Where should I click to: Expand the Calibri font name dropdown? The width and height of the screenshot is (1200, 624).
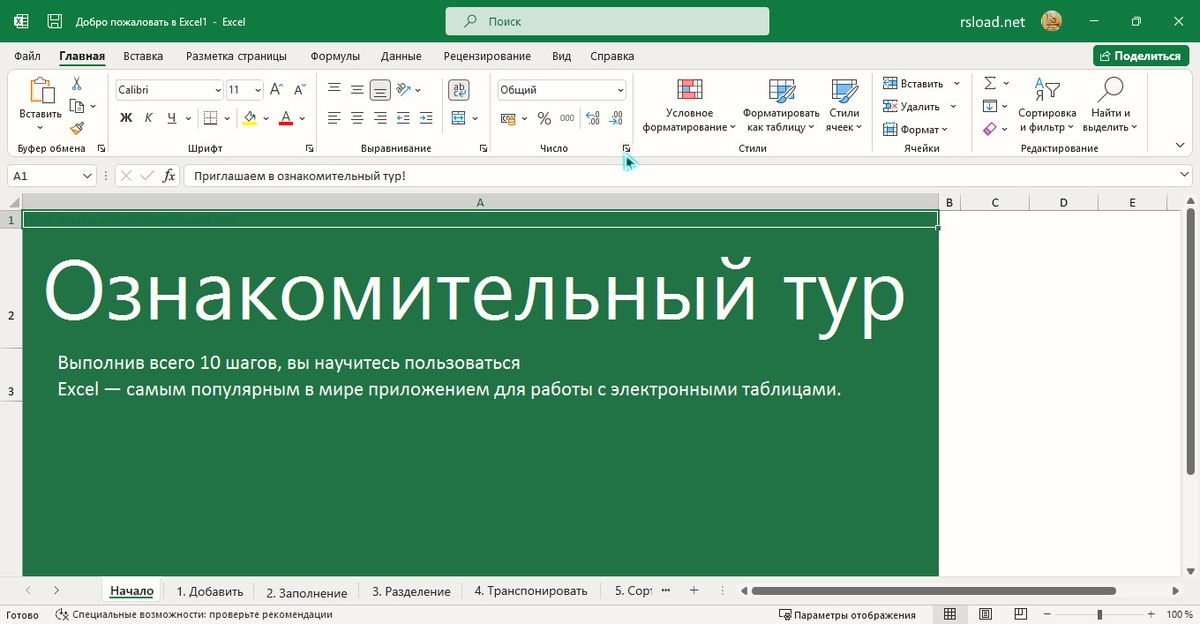coord(218,90)
